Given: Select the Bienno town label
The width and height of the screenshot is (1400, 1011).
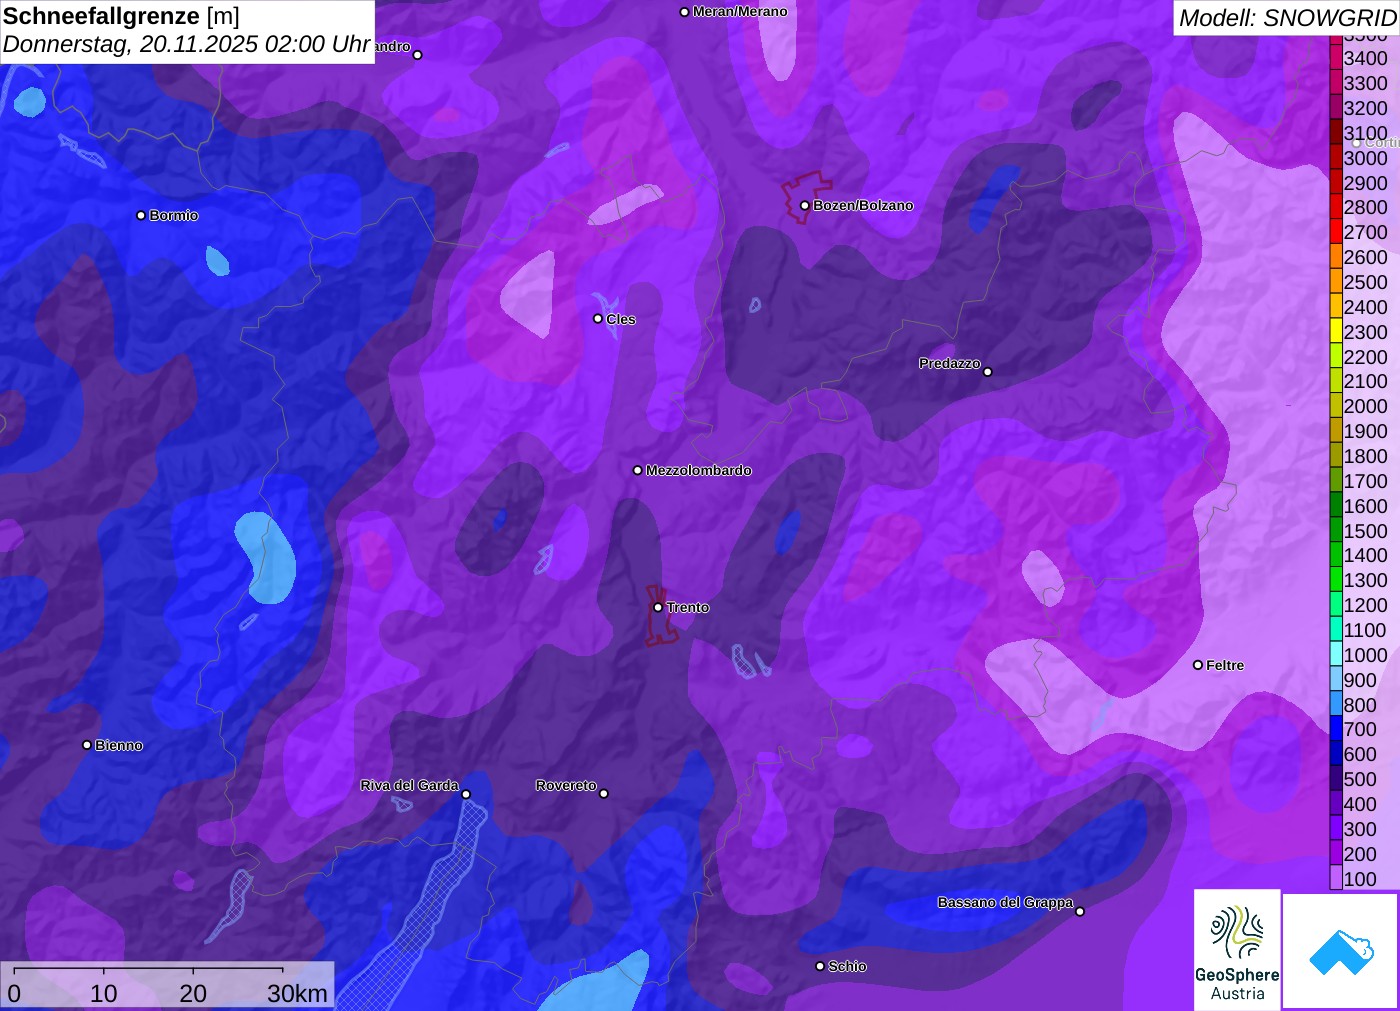Looking at the screenshot, I should [x=119, y=745].
